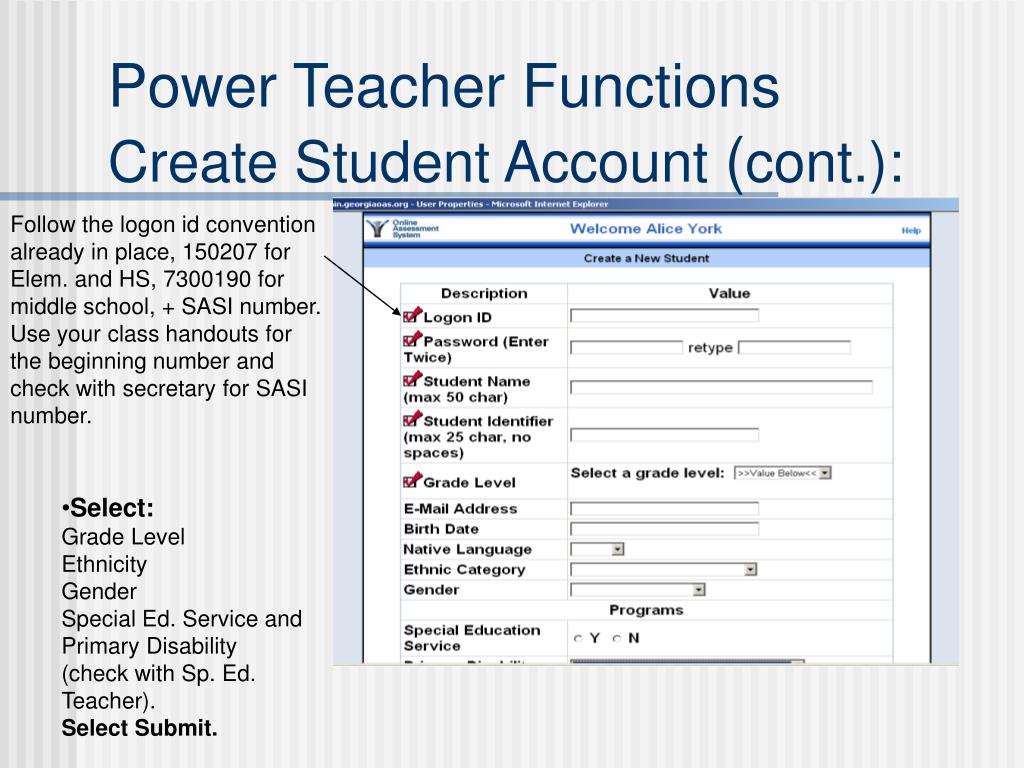Click the E-Mail Address field

point(664,508)
